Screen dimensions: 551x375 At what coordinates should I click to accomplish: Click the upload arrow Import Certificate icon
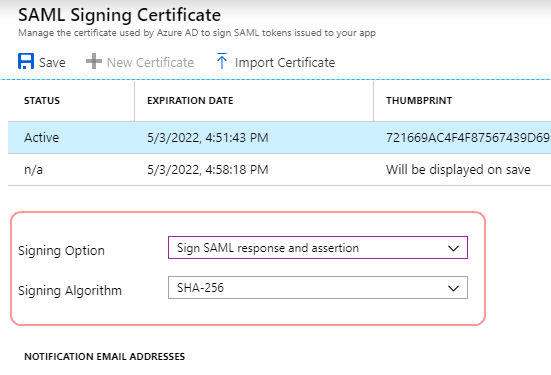[x=222, y=61]
